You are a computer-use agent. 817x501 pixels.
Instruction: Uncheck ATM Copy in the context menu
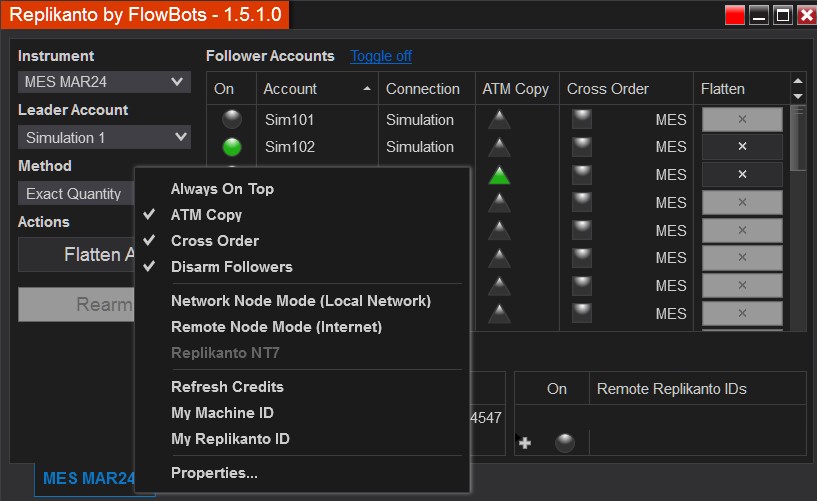click(206, 214)
